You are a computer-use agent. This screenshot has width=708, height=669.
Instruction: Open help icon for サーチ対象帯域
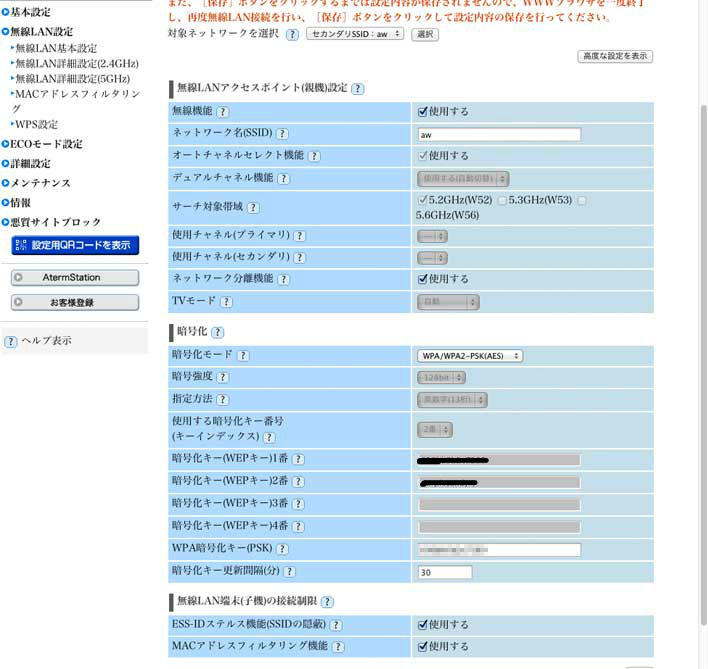(253, 208)
